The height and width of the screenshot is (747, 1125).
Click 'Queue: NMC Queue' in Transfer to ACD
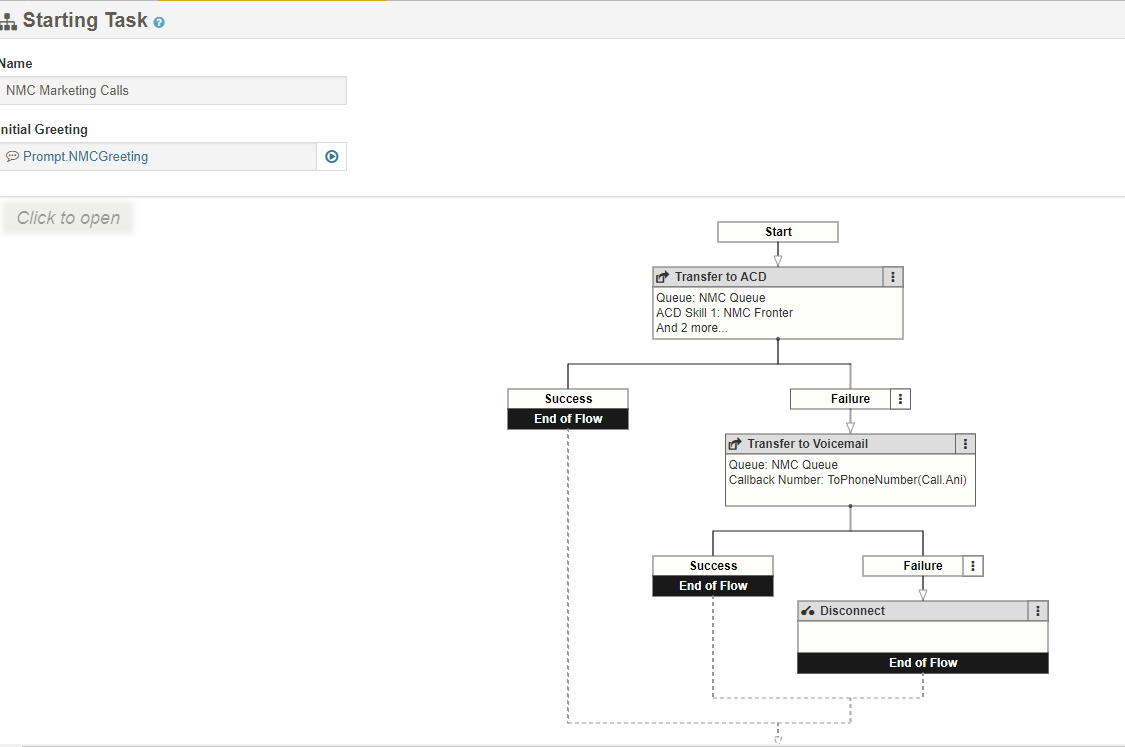pyautogui.click(x=710, y=298)
